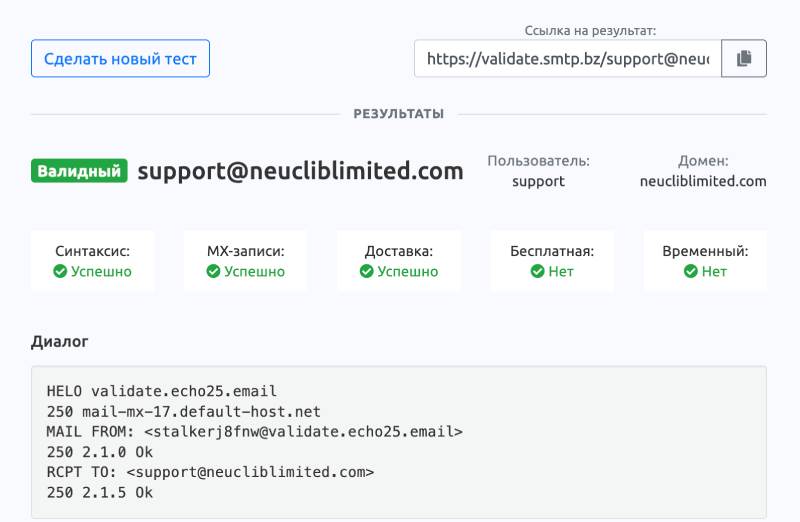Click the MAIL FROM line in dialog
Viewport: 800px width, 522px height.
254,431
